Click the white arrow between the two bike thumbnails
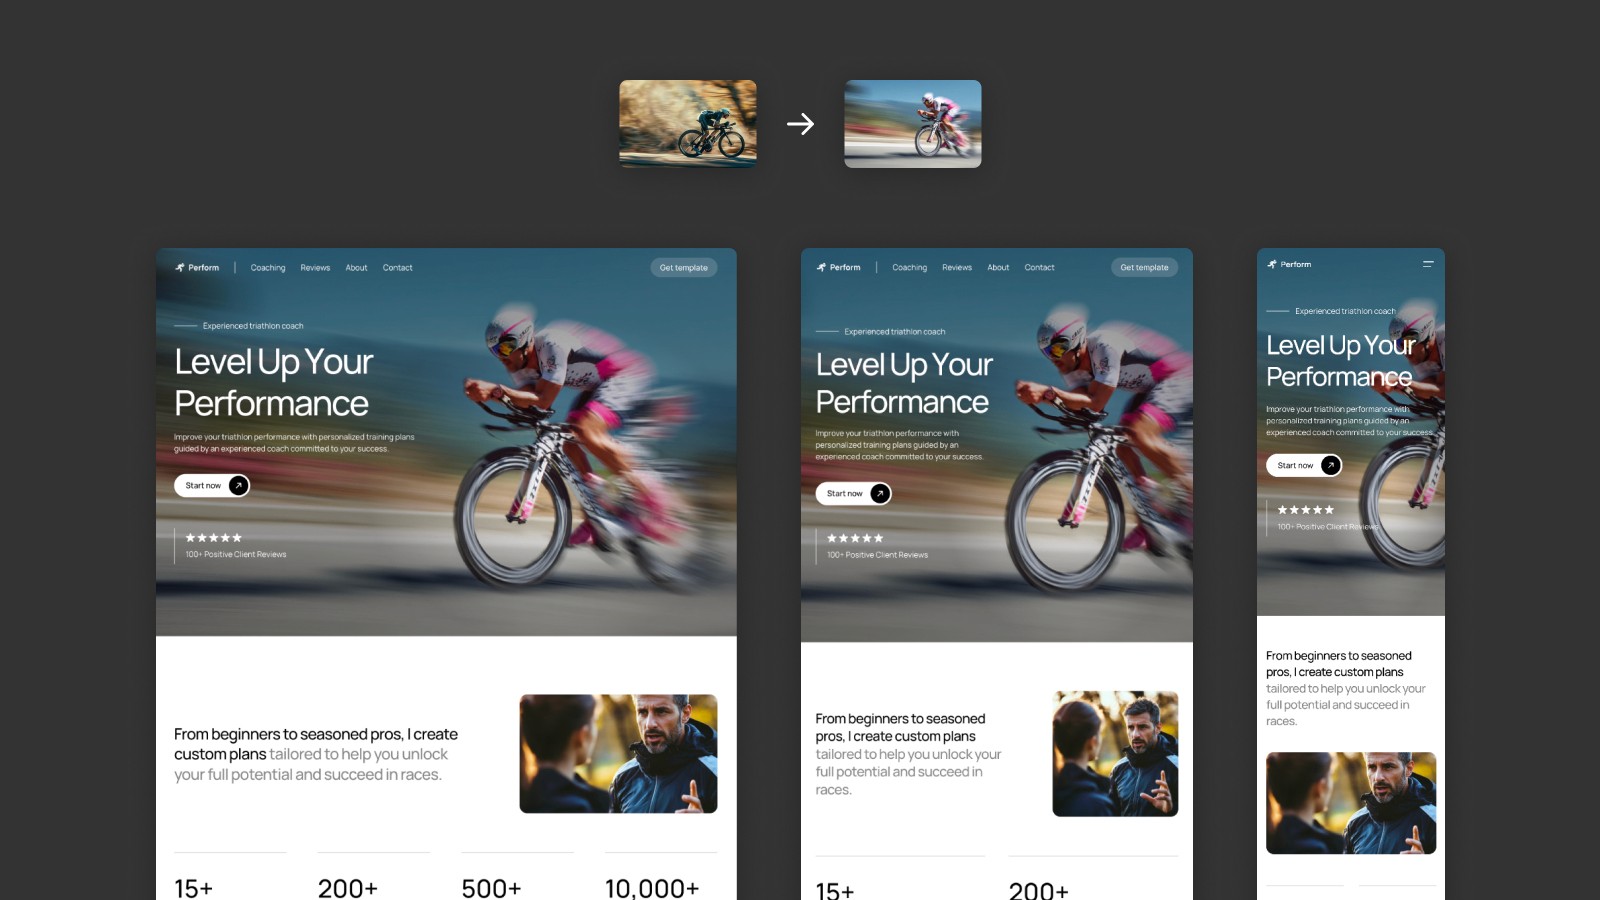Image resolution: width=1600 pixels, height=900 pixels. (x=800, y=123)
